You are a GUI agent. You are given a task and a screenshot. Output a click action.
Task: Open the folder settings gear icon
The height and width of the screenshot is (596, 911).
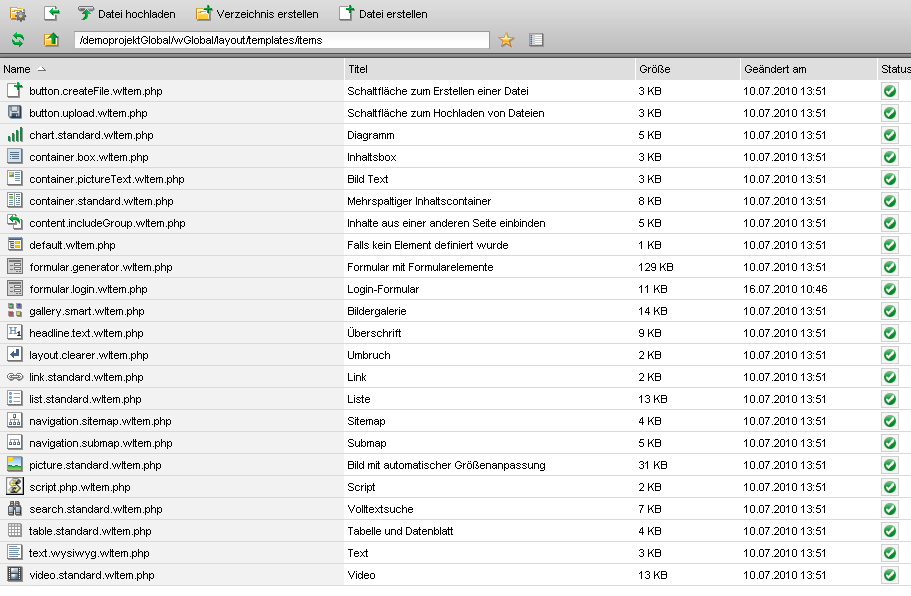tap(18, 13)
